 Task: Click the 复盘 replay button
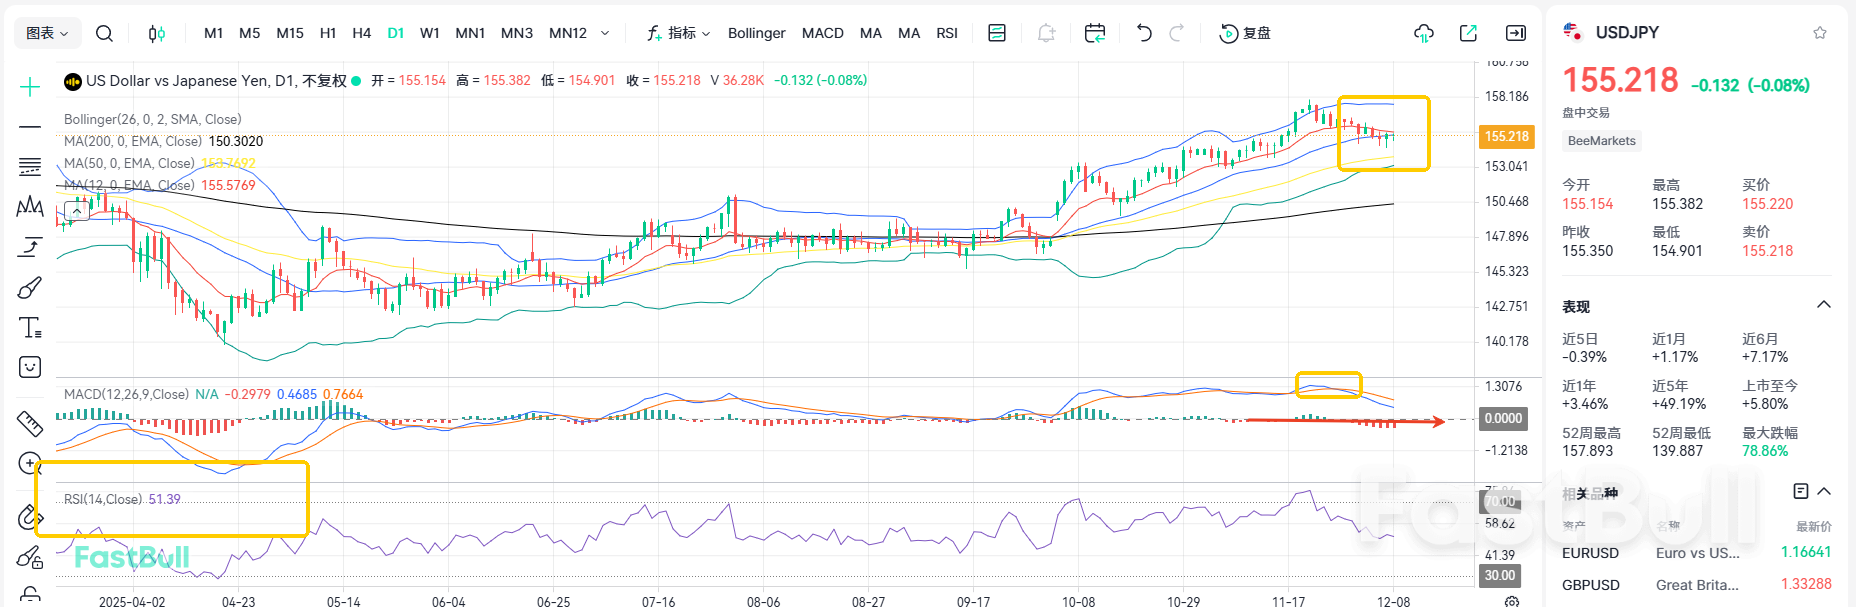[x=1245, y=33]
